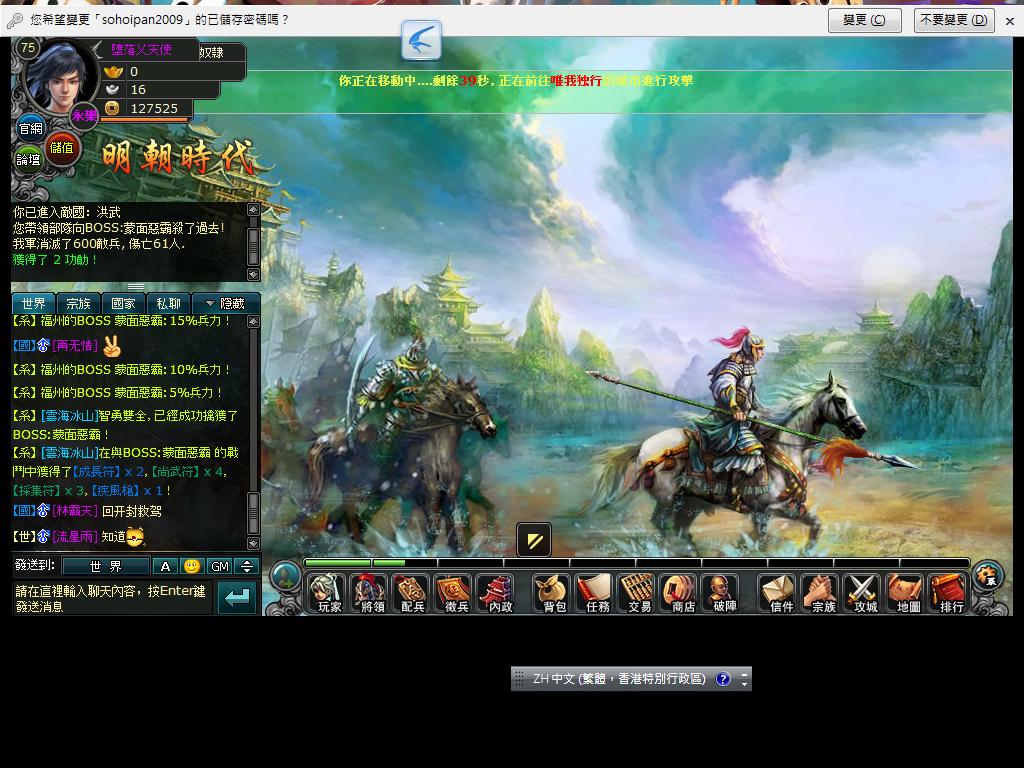Viewport: 1024px width, 768px height.
Task: Click the gold ingot count 0
Action: [134, 71]
